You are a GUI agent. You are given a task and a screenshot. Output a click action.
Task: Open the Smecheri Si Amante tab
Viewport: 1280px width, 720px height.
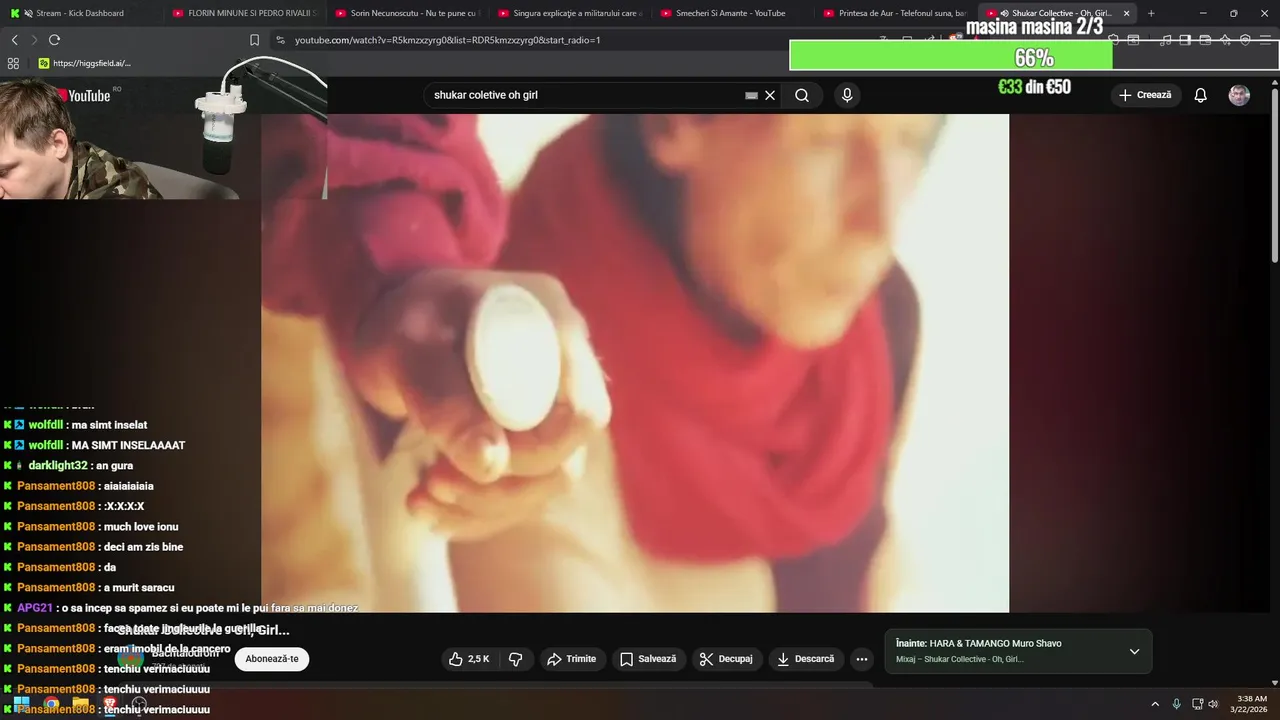(x=731, y=13)
